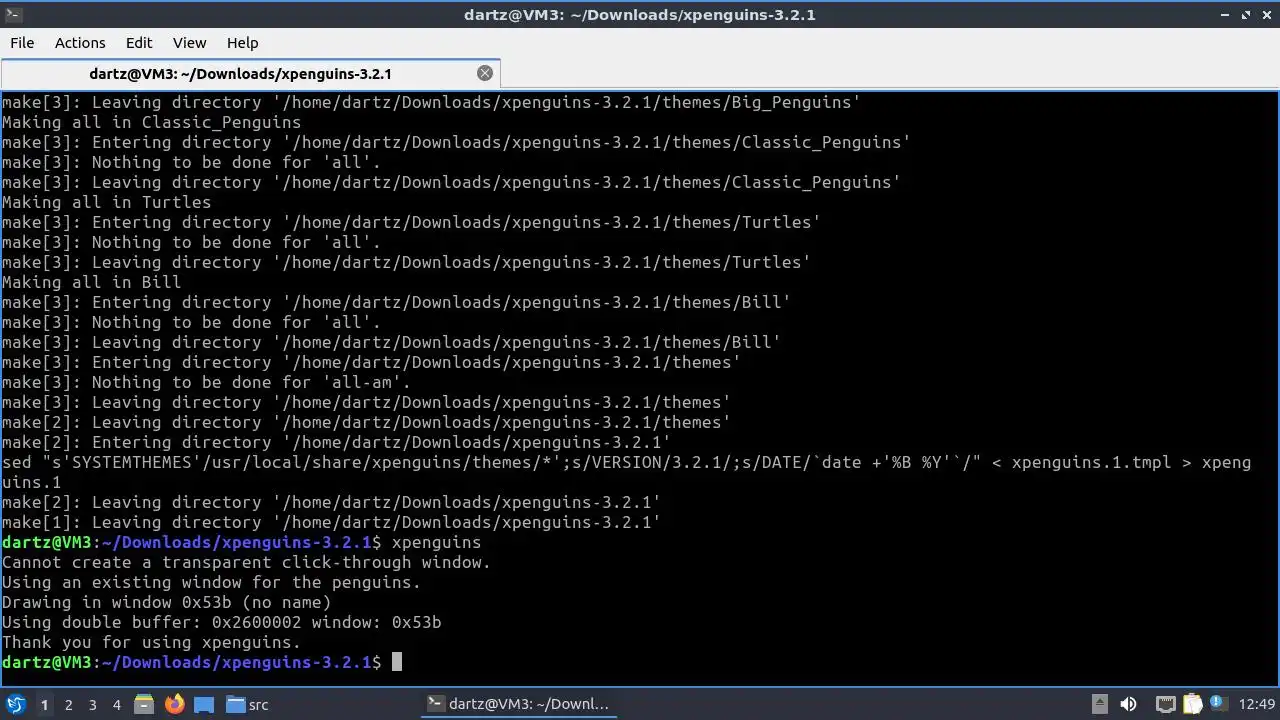Viewport: 1280px width, 720px height.
Task: Switch to workspace 1
Action: (x=44, y=704)
